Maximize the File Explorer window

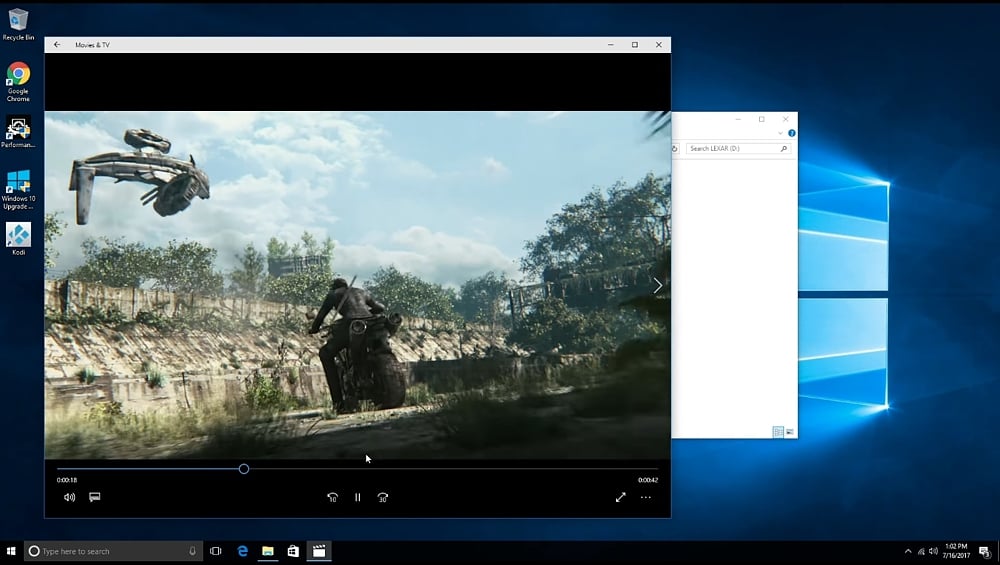click(761, 119)
